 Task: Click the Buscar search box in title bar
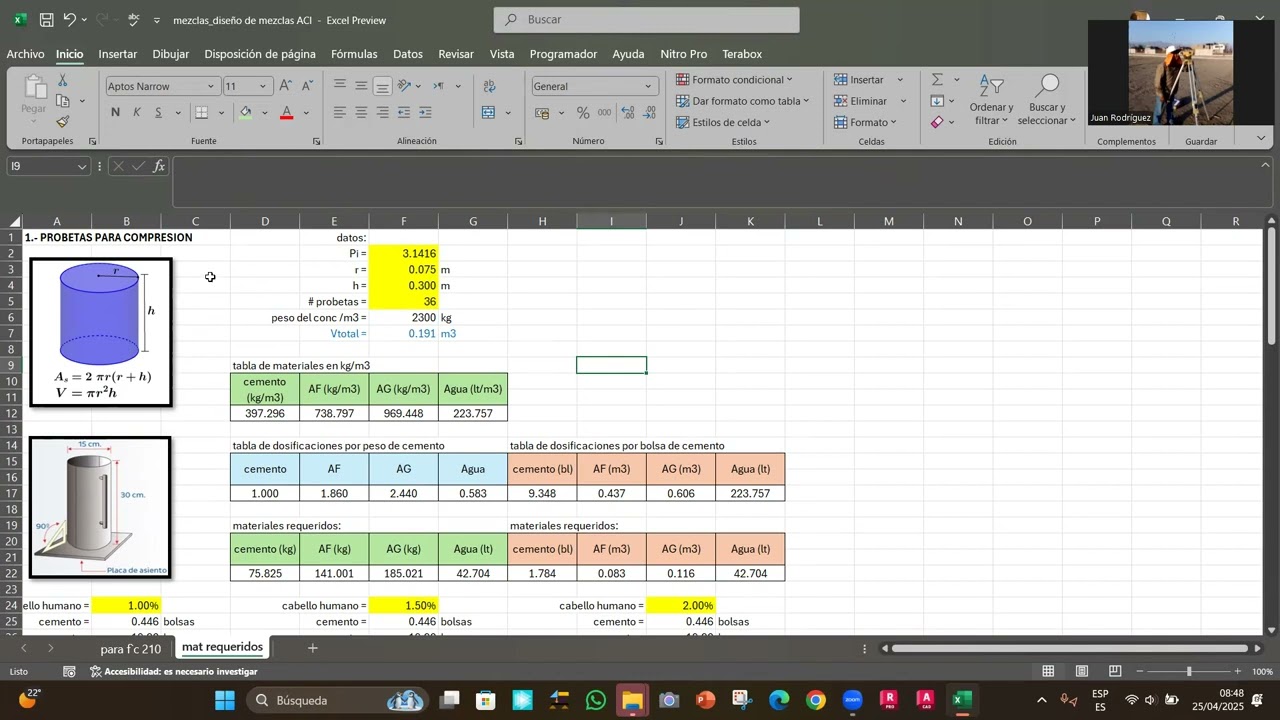[646, 20]
